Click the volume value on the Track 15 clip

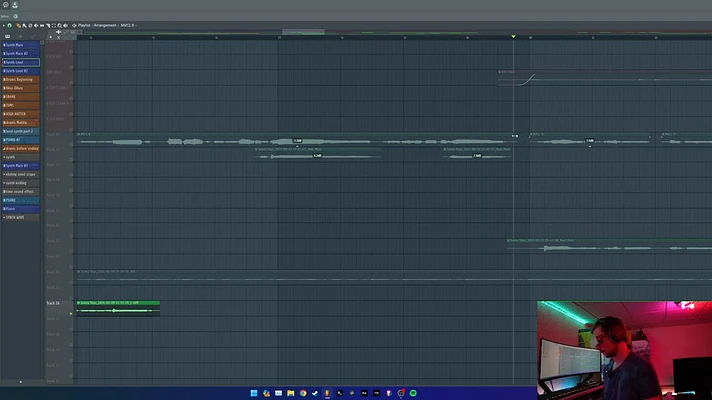pyautogui.click(x=297, y=140)
